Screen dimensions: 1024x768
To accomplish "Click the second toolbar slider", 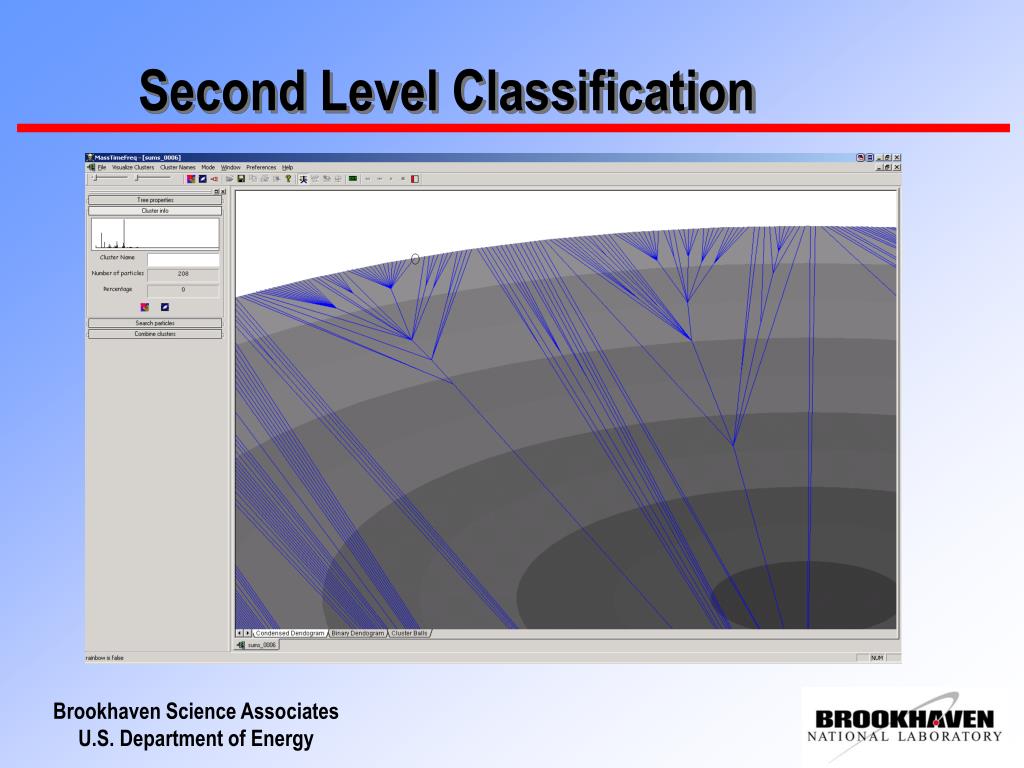I will 153,178.
